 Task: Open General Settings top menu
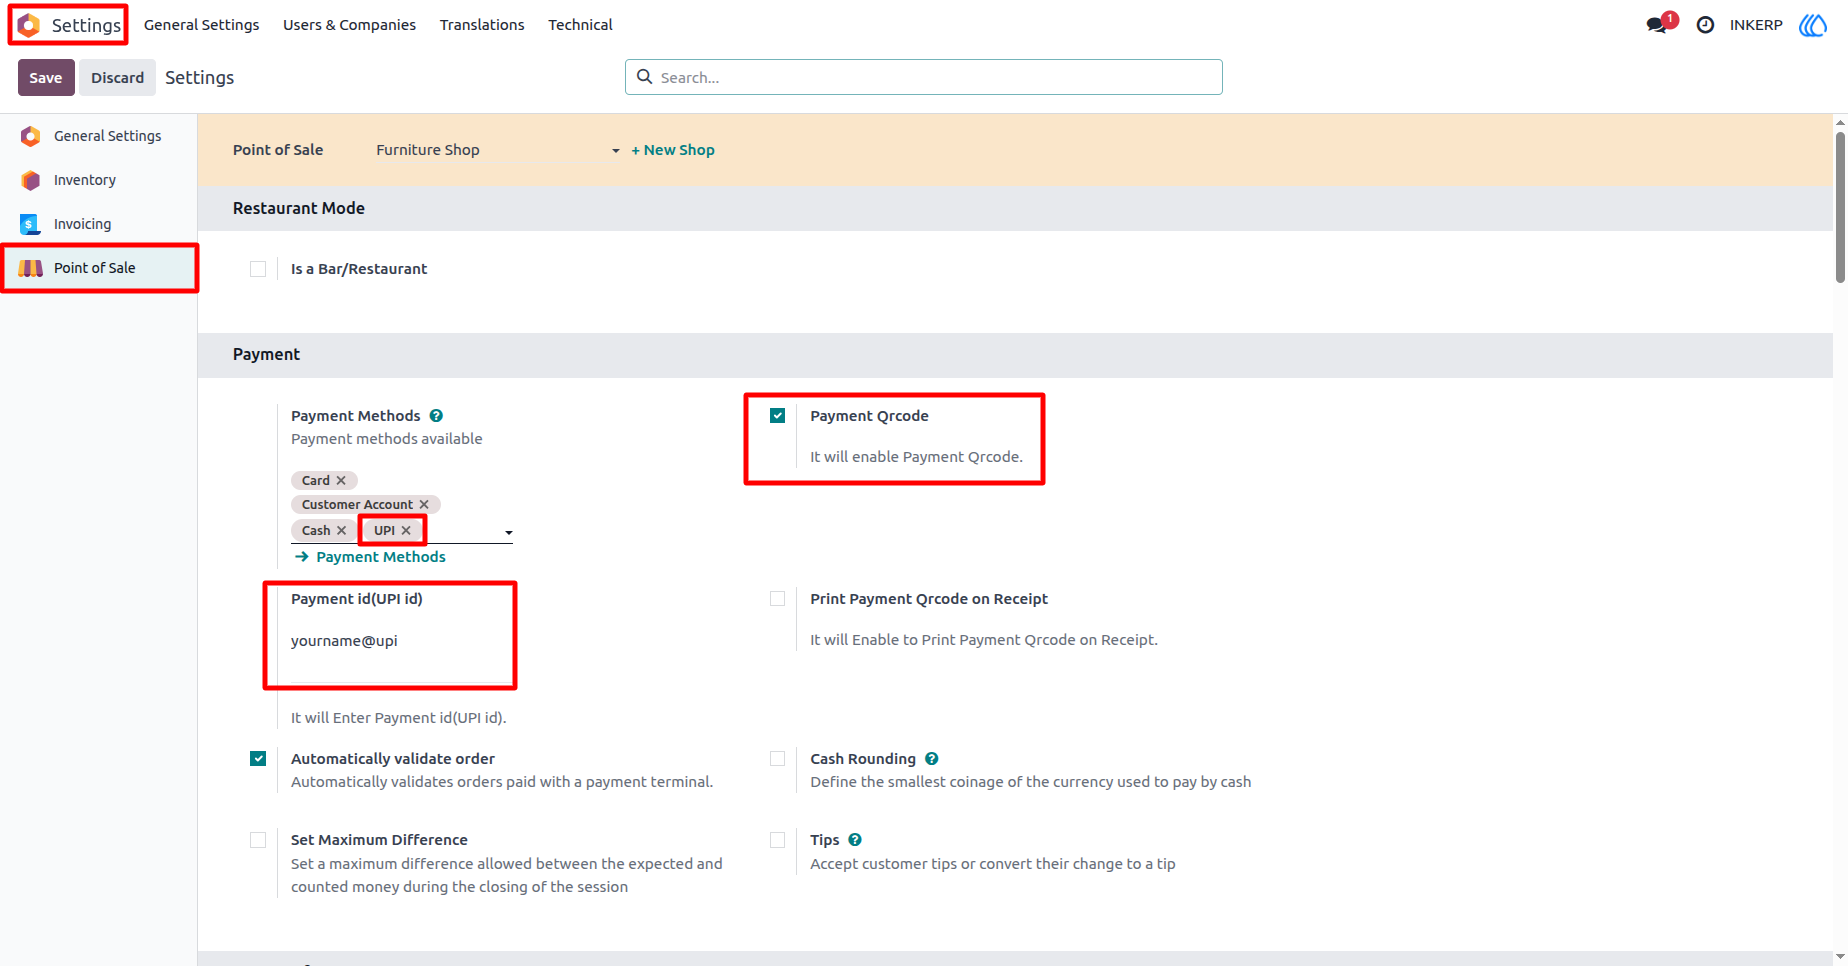click(x=201, y=25)
